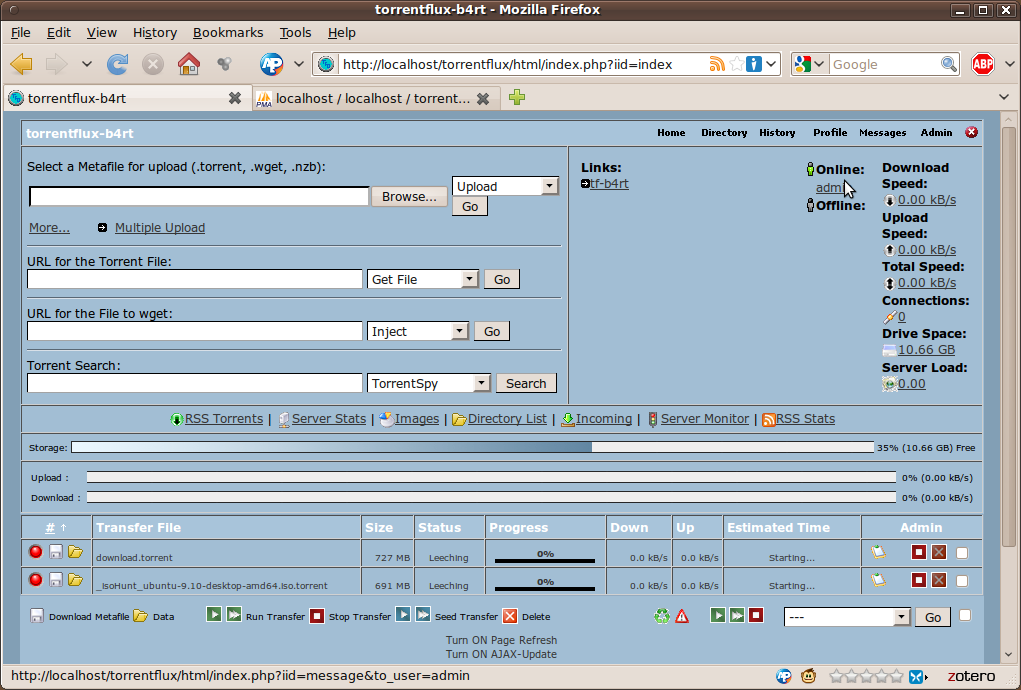
Task: Open the data folder icon for download.torrent
Action: (76, 552)
